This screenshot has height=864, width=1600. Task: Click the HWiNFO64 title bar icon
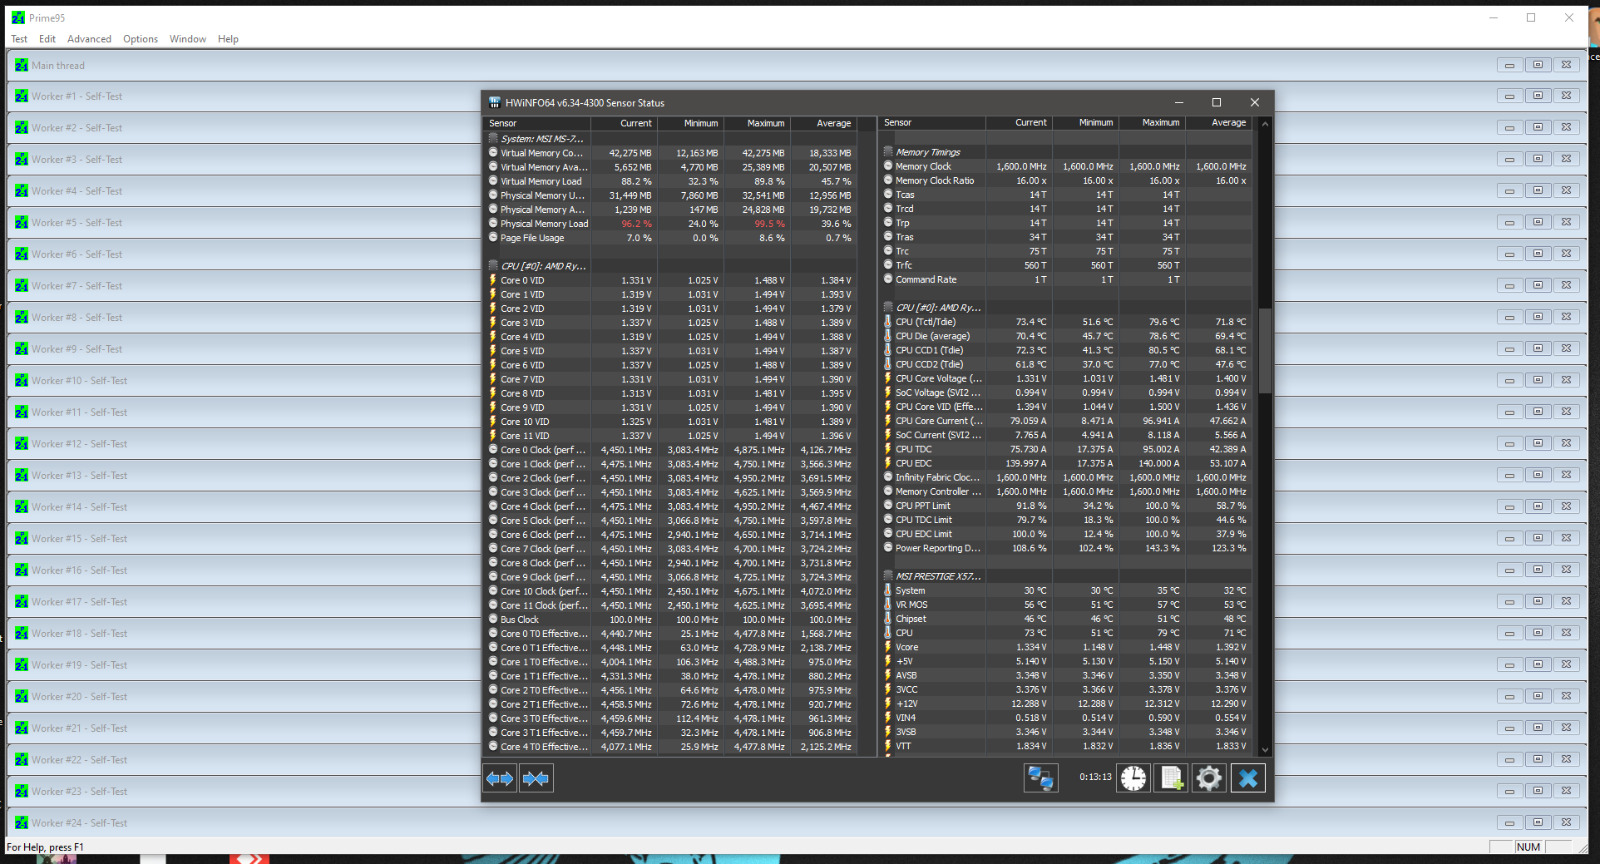[494, 102]
